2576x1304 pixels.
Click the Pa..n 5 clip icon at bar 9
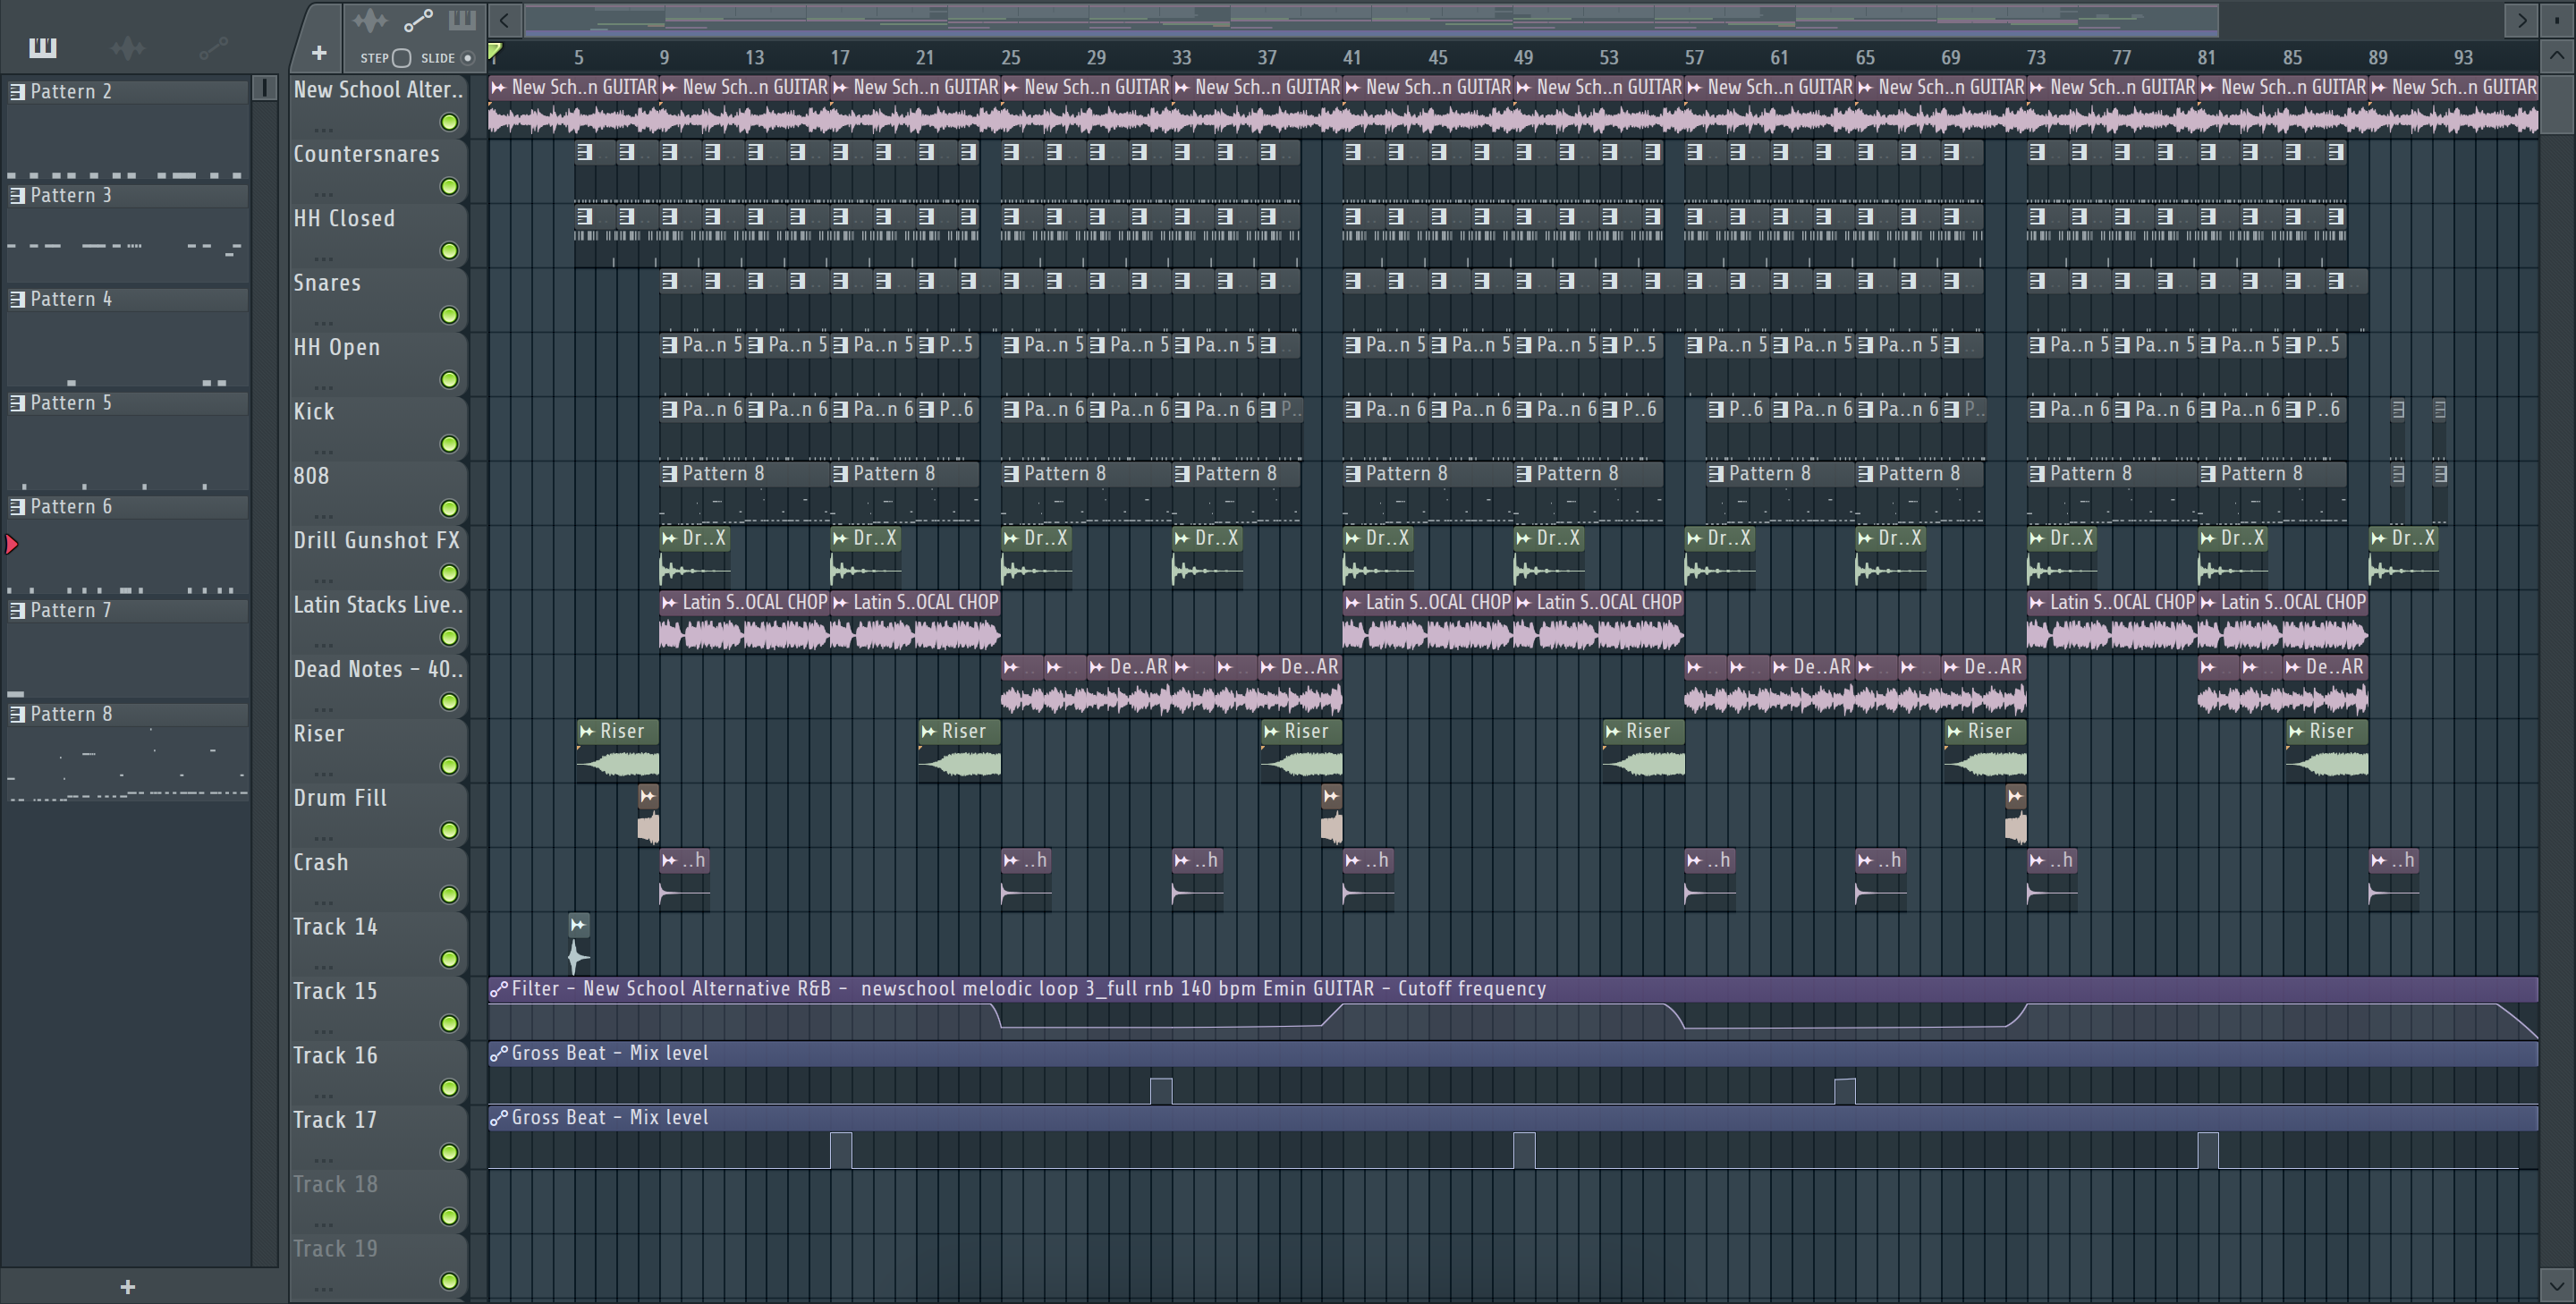(670, 345)
